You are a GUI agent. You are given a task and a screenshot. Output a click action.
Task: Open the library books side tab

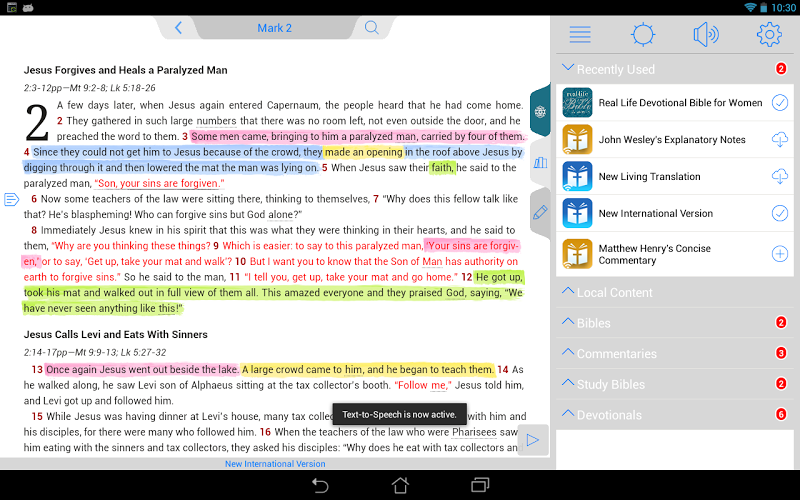tap(540, 163)
